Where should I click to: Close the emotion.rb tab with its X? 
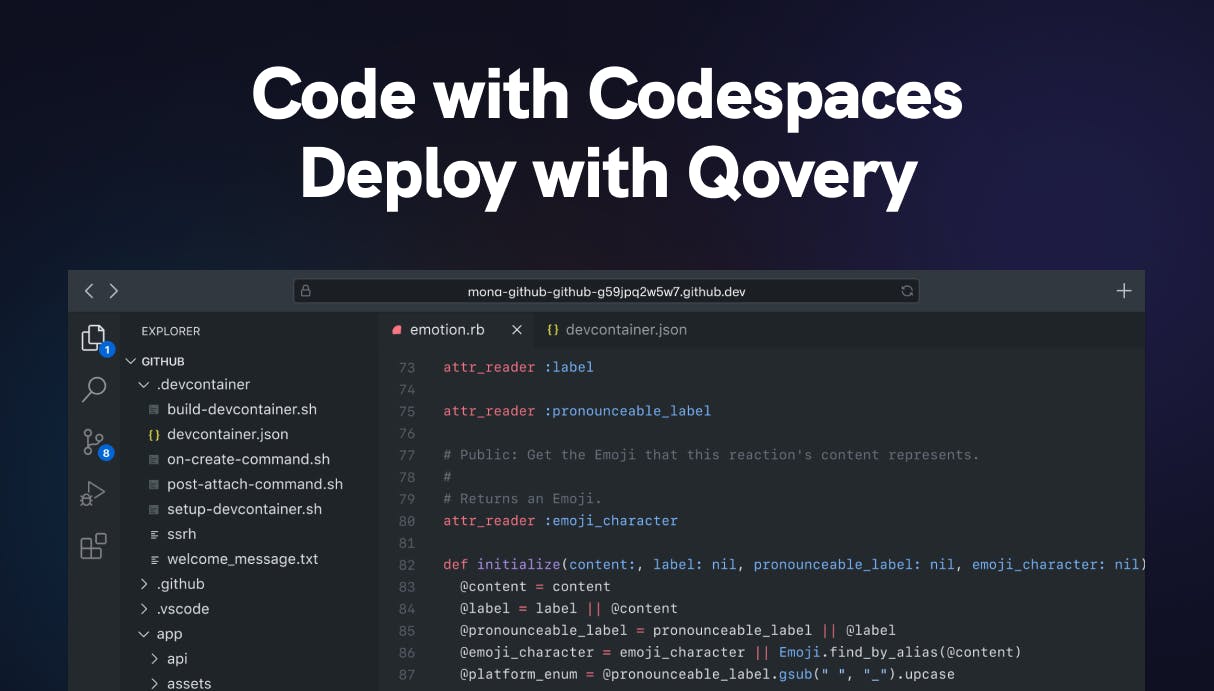pyautogui.click(x=517, y=329)
